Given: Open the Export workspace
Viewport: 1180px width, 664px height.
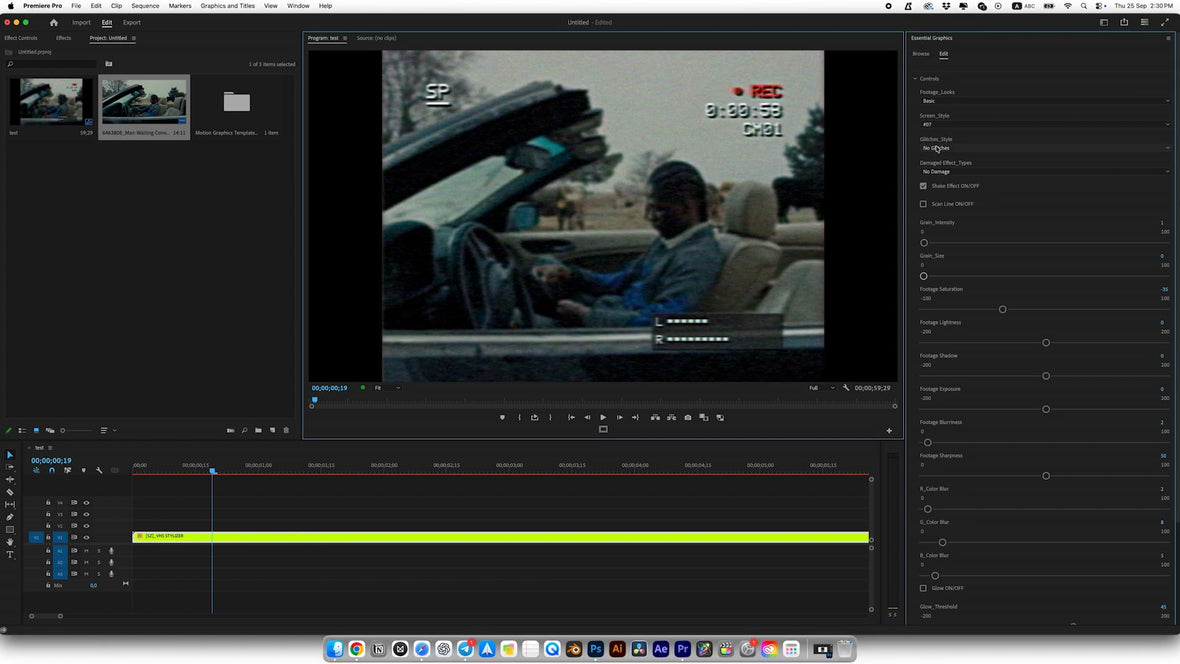Looking at the screenshot, I should tap(132, 22).
